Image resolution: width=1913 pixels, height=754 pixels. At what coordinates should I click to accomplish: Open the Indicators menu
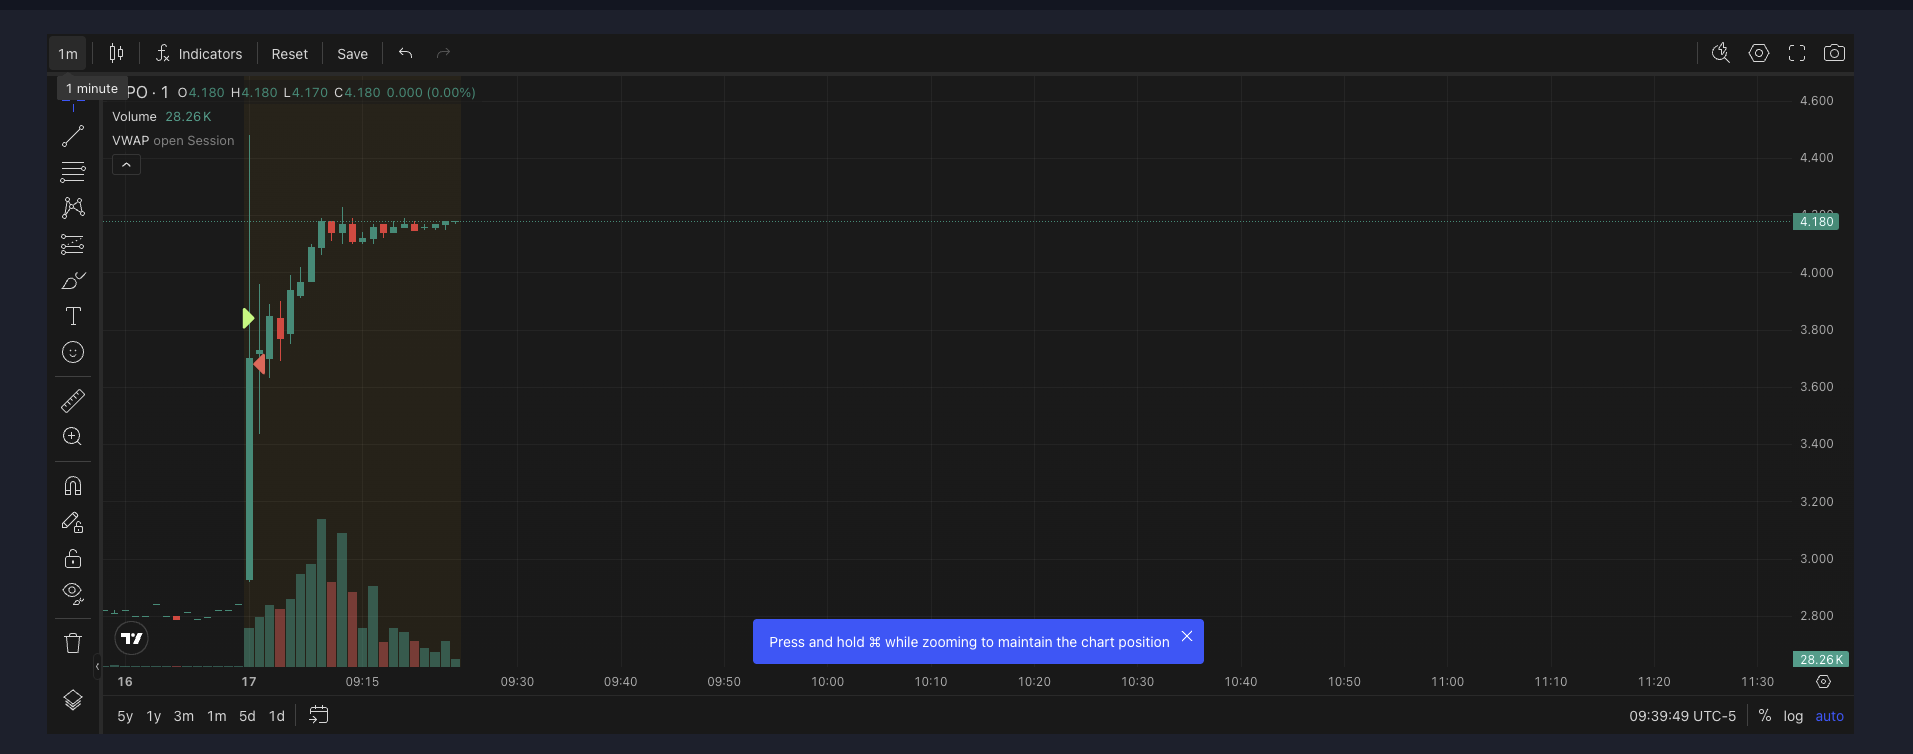[x=199, y=54]
